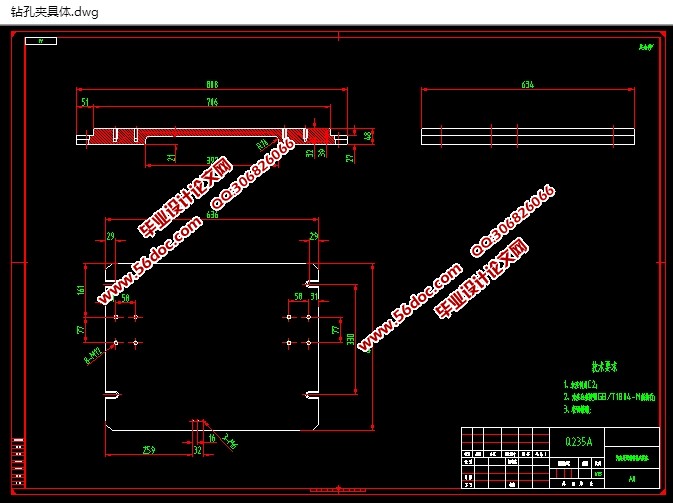673x503 pixels.
Task: Click the 634 dimension above side view
Action: [527, 86]
